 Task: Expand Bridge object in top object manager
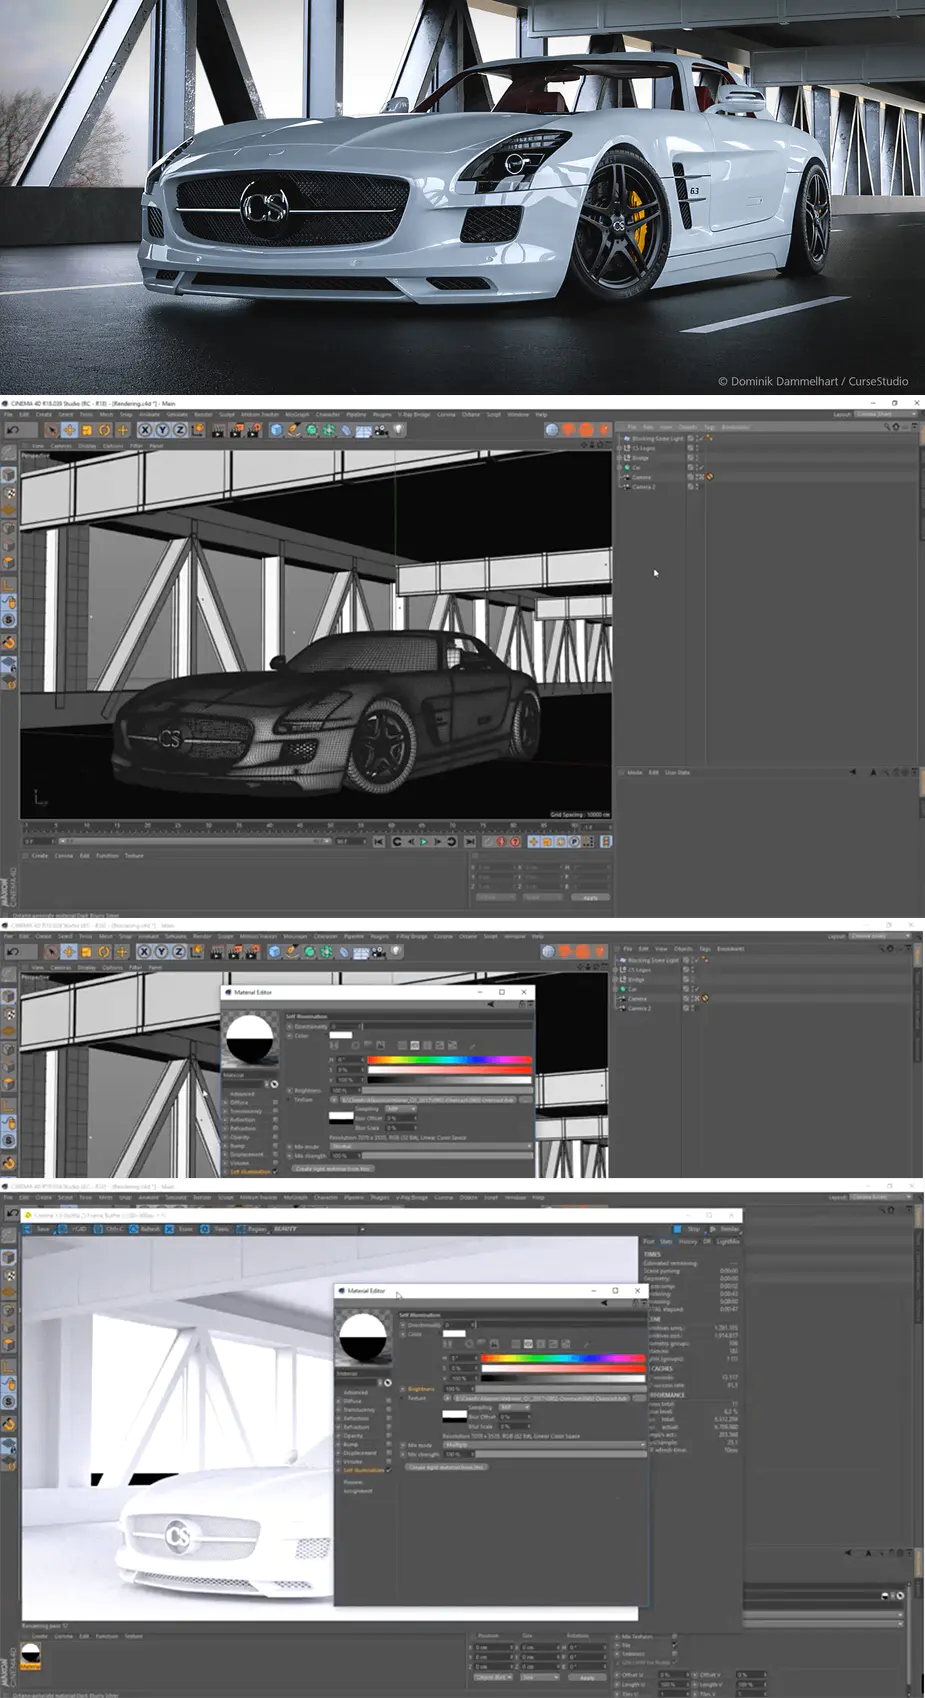619,458
